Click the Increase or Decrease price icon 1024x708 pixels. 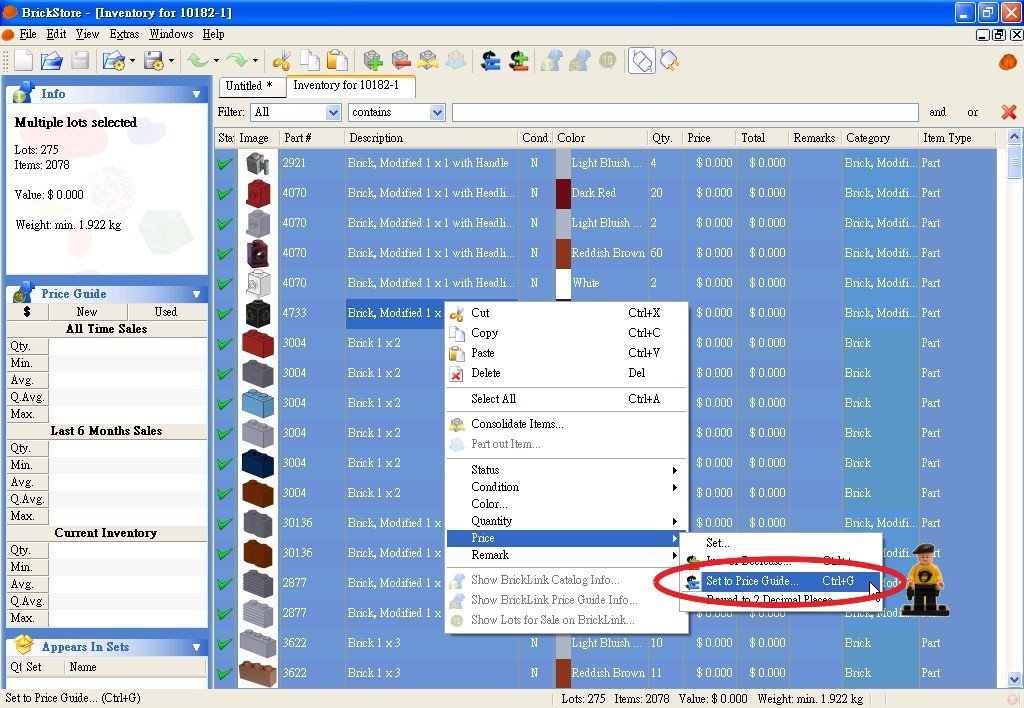[x=519, y=61]
